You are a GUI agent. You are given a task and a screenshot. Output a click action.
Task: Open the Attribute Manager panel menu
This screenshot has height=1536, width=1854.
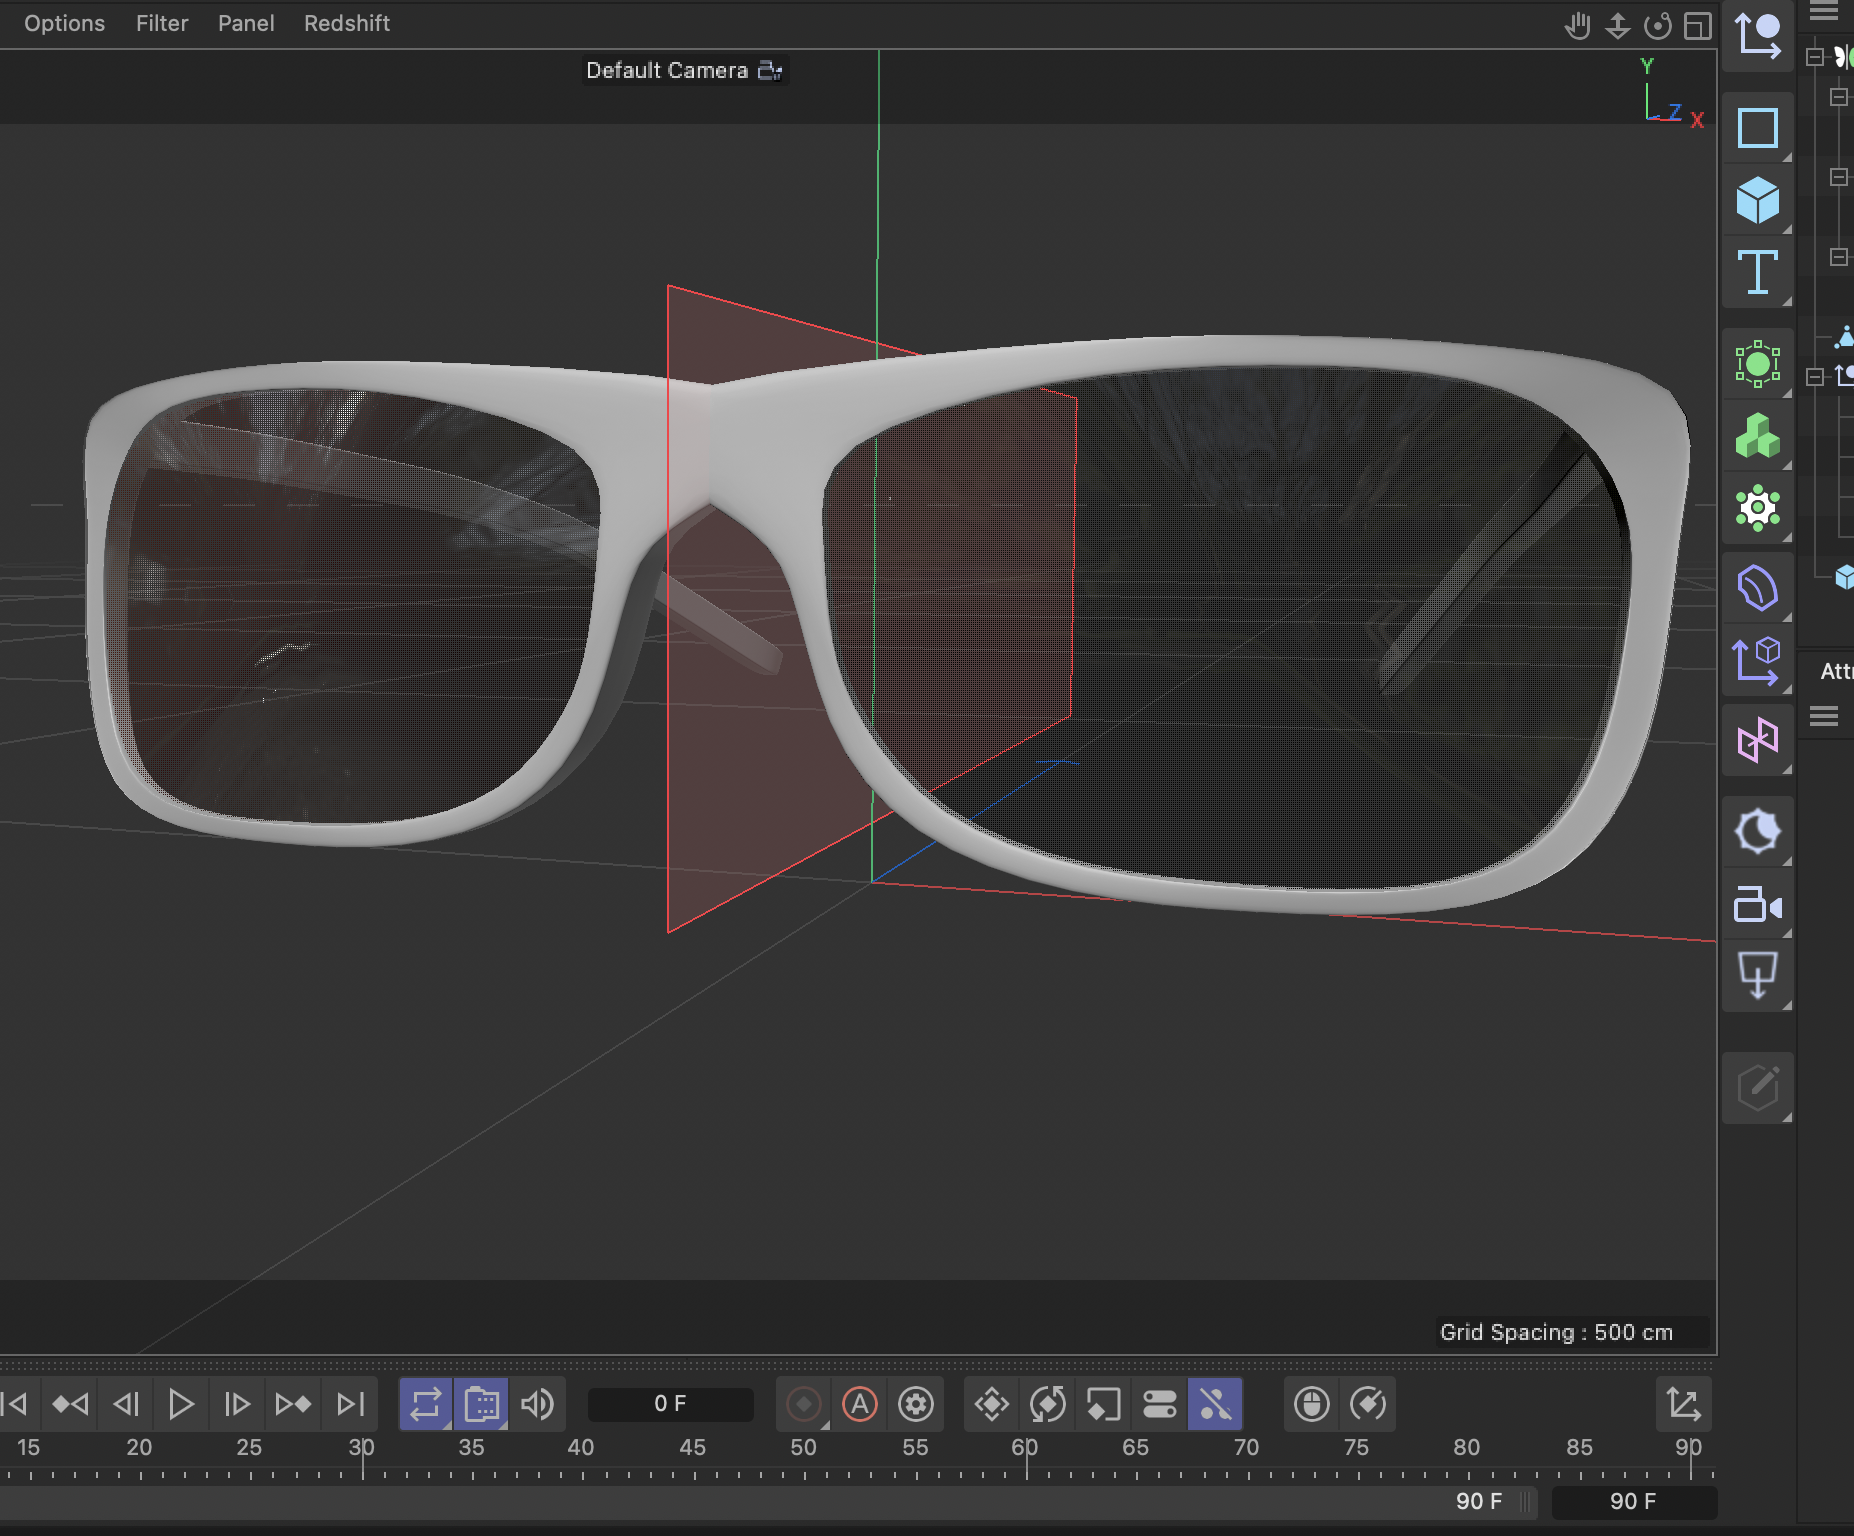click(x=1826, y=716)
